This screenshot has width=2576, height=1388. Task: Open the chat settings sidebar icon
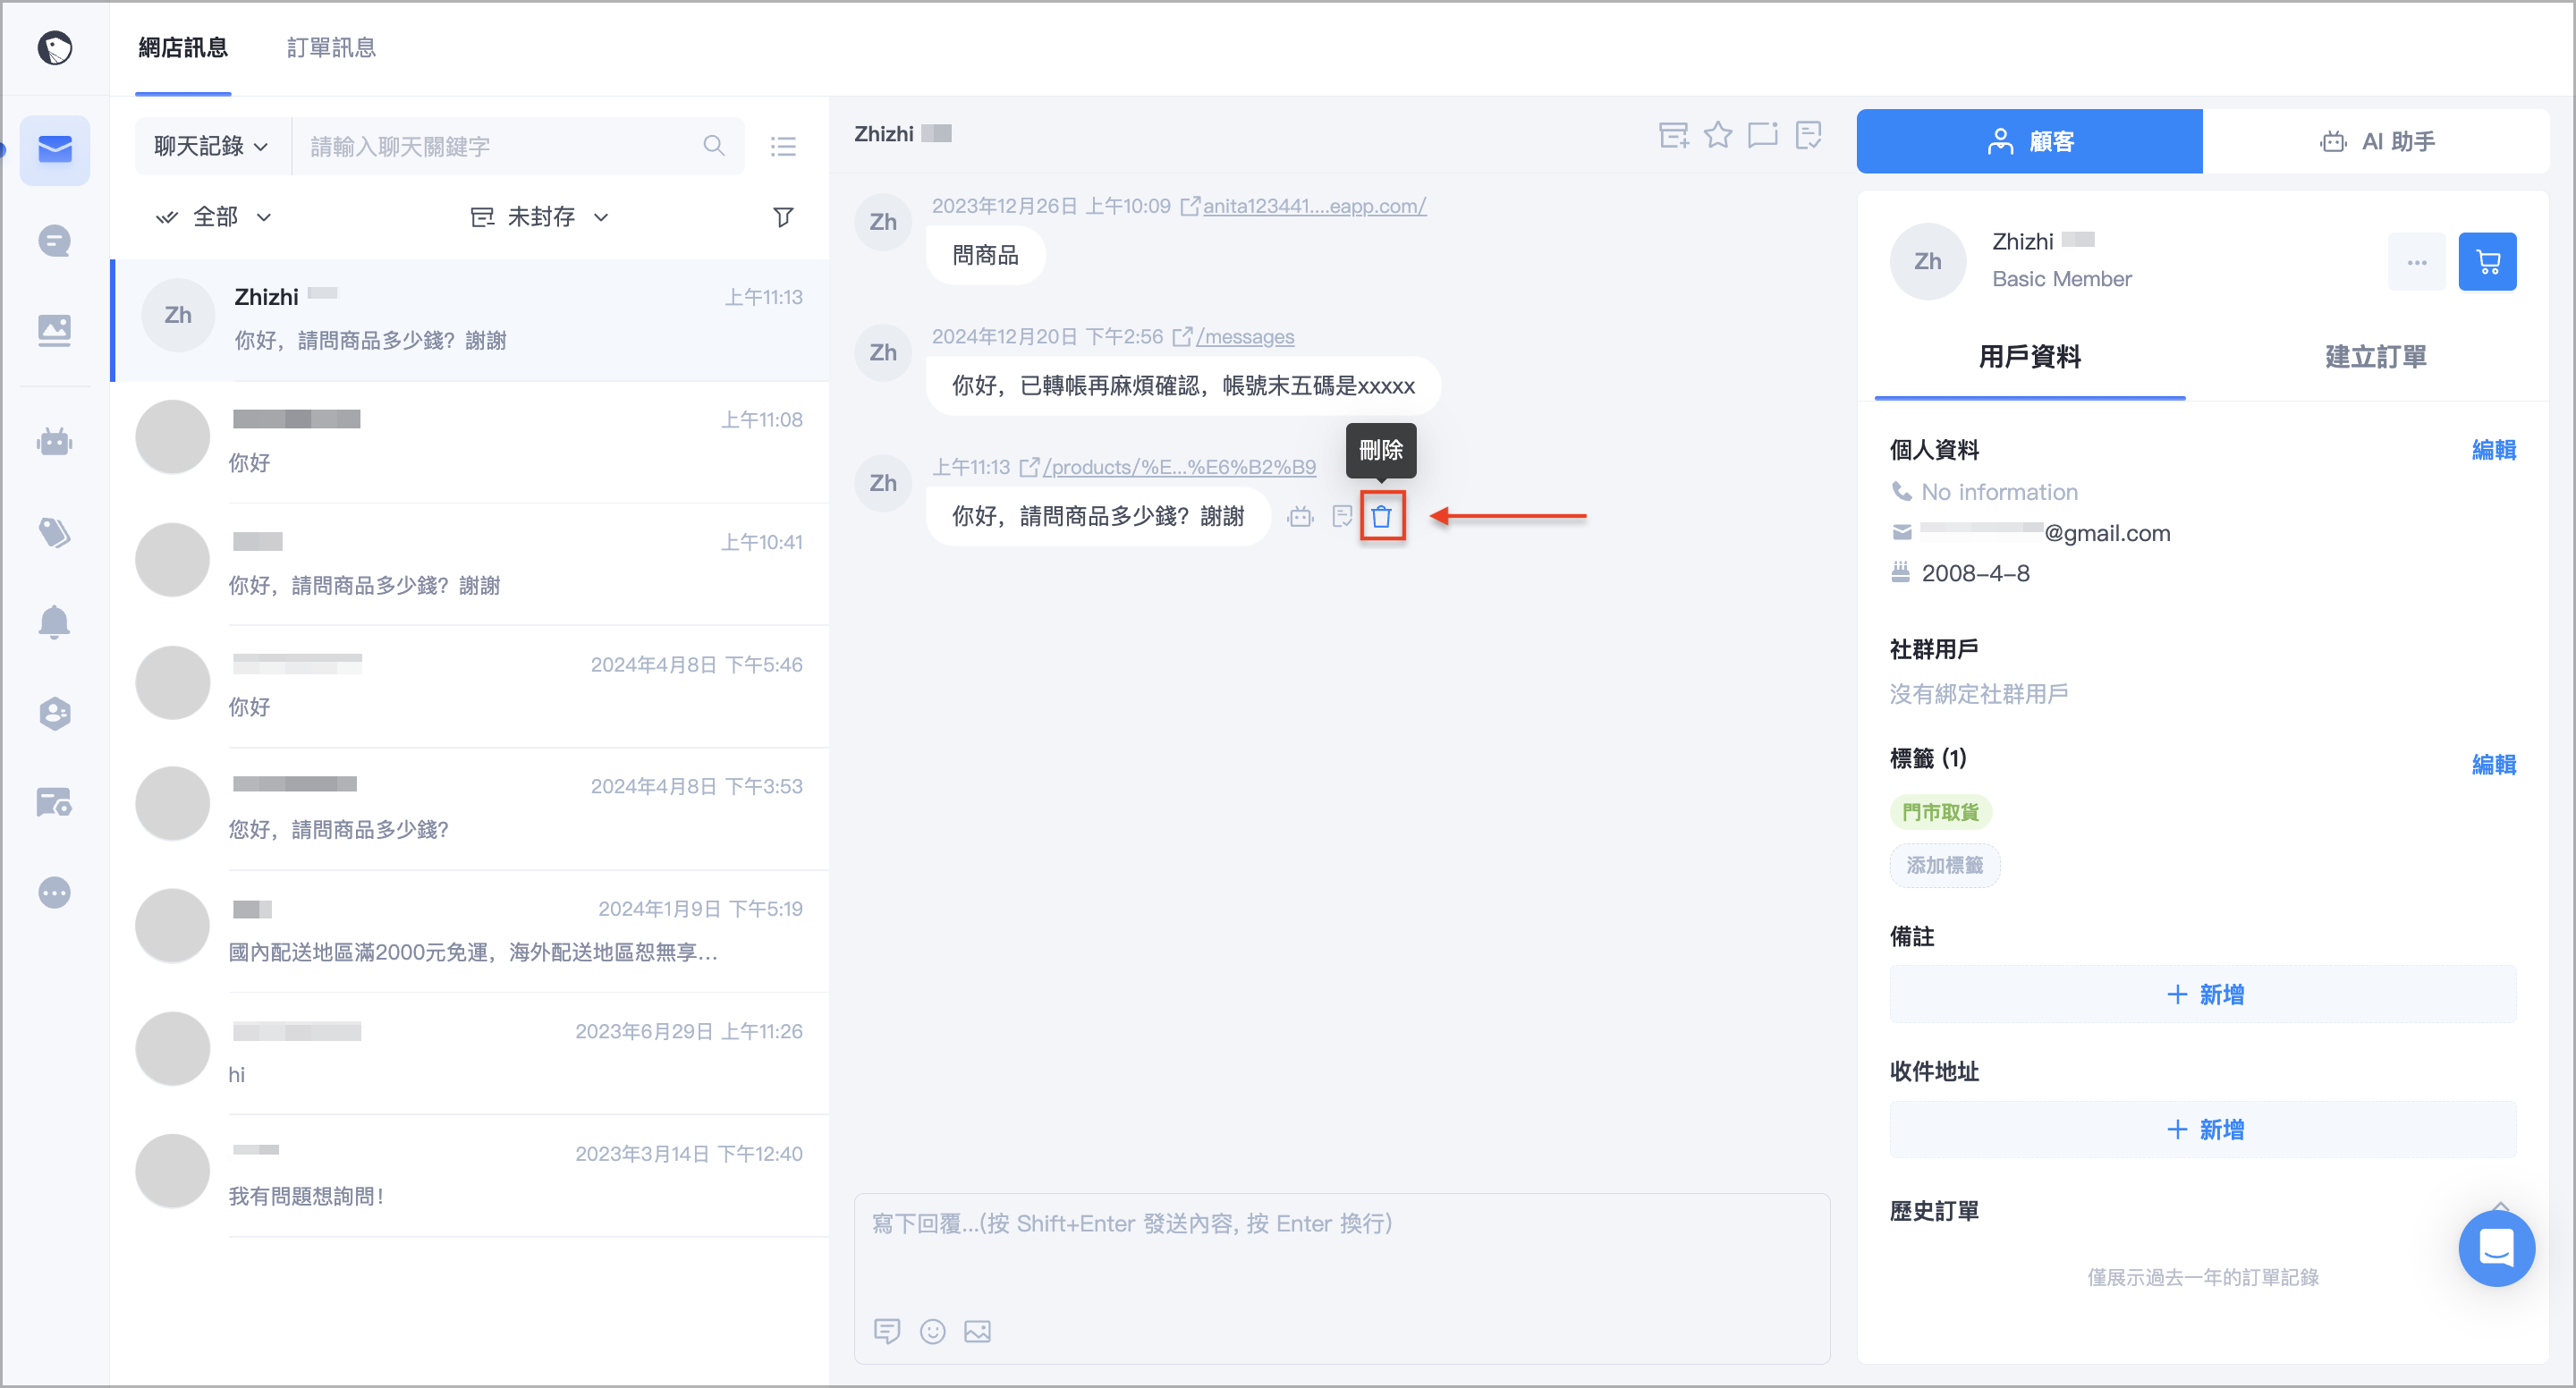(54, 802)
